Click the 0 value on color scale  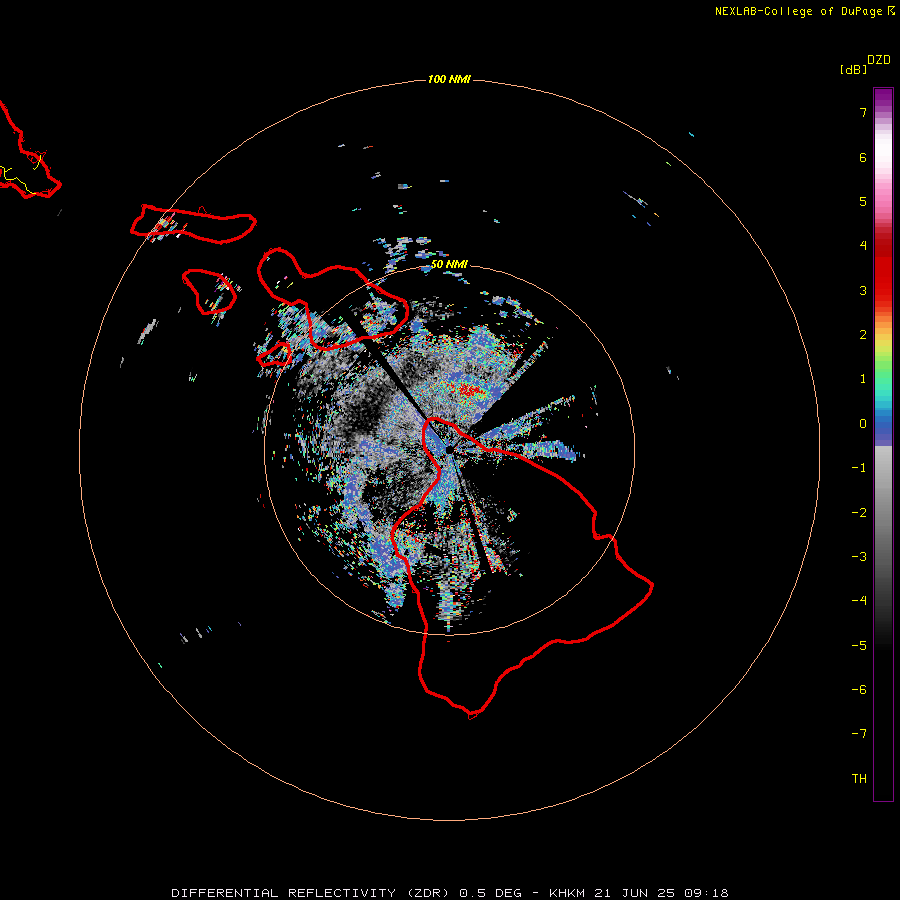pyautogui.click(x=863, y=424)
